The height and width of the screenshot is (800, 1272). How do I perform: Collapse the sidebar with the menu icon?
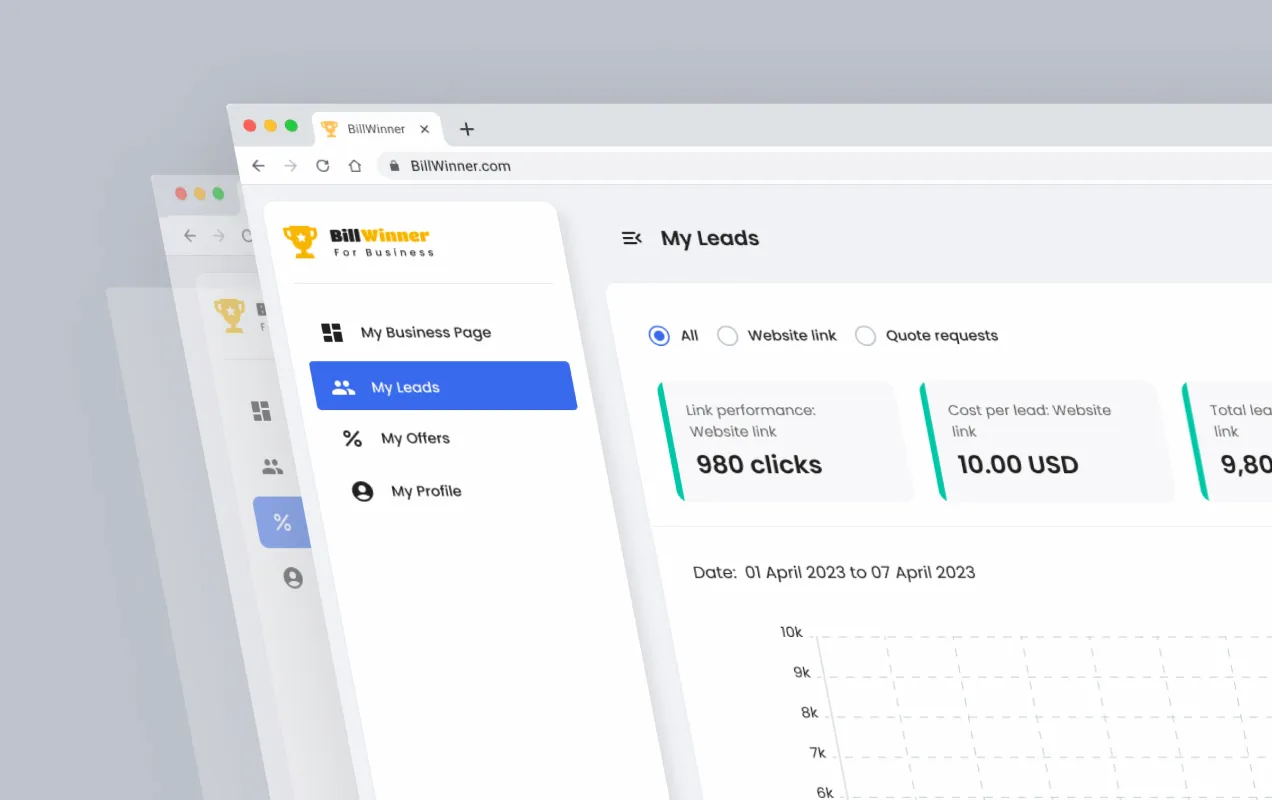pyautogui.click(x=631, y=238)
